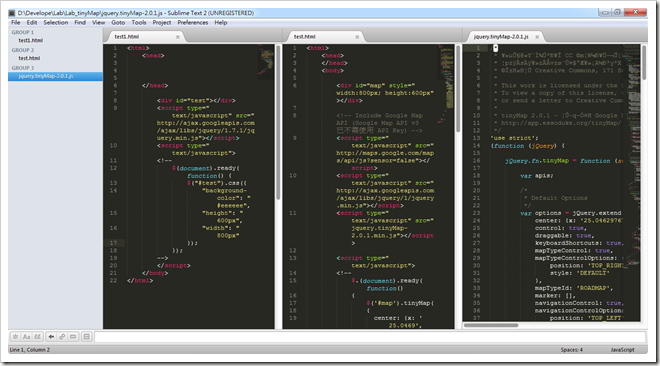Image resolution: width=660 pixels, height=366 pixels.
Task: Open the View menu
Action: point(98,22)
